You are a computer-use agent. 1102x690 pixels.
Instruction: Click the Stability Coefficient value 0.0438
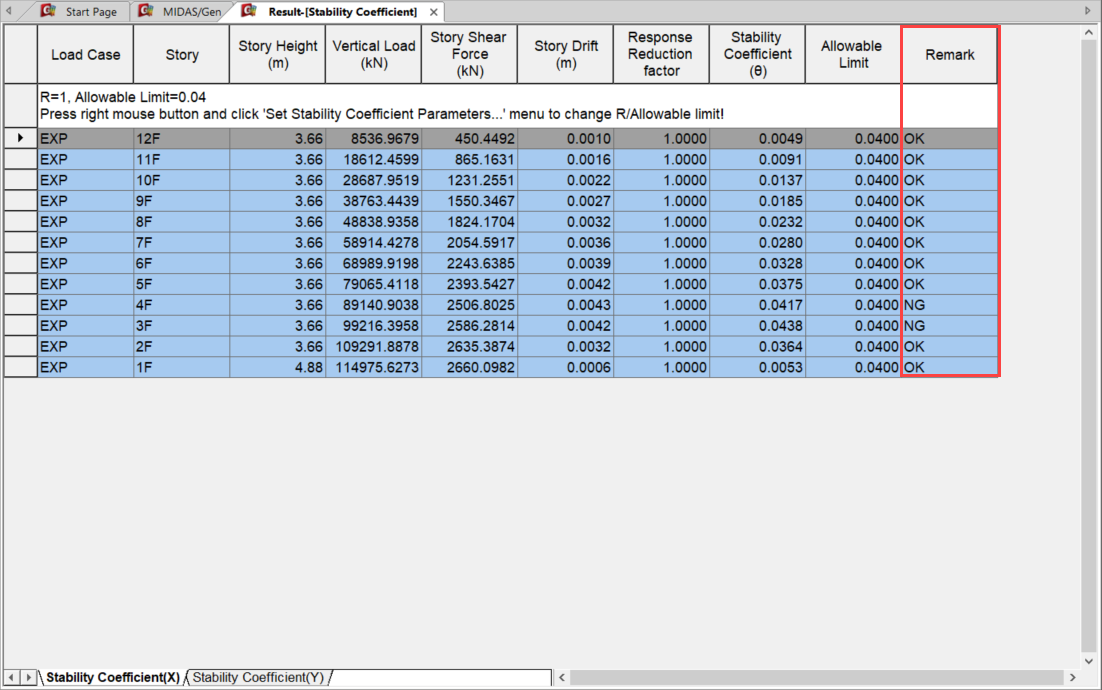[757, 326]
